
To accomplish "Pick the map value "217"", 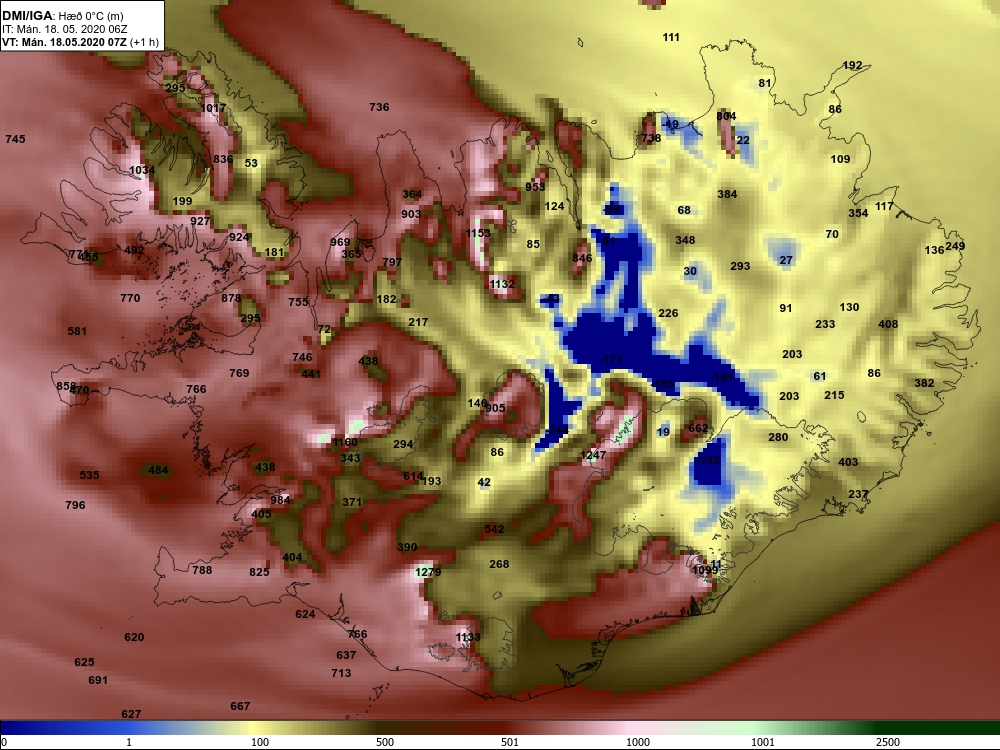I will 418,321.
